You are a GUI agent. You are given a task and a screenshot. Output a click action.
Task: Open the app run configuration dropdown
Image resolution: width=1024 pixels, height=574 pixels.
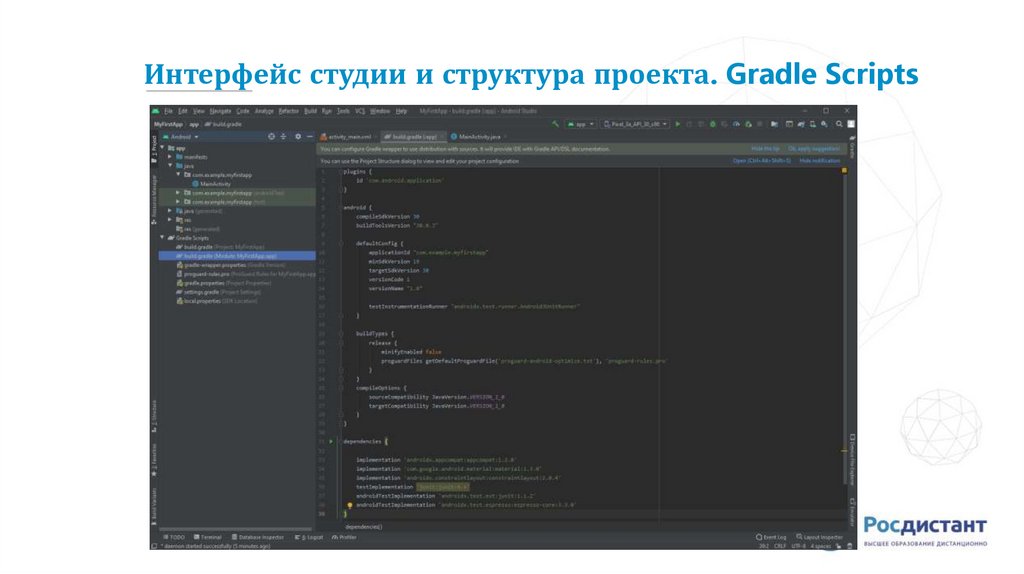[x=580, y=124]
